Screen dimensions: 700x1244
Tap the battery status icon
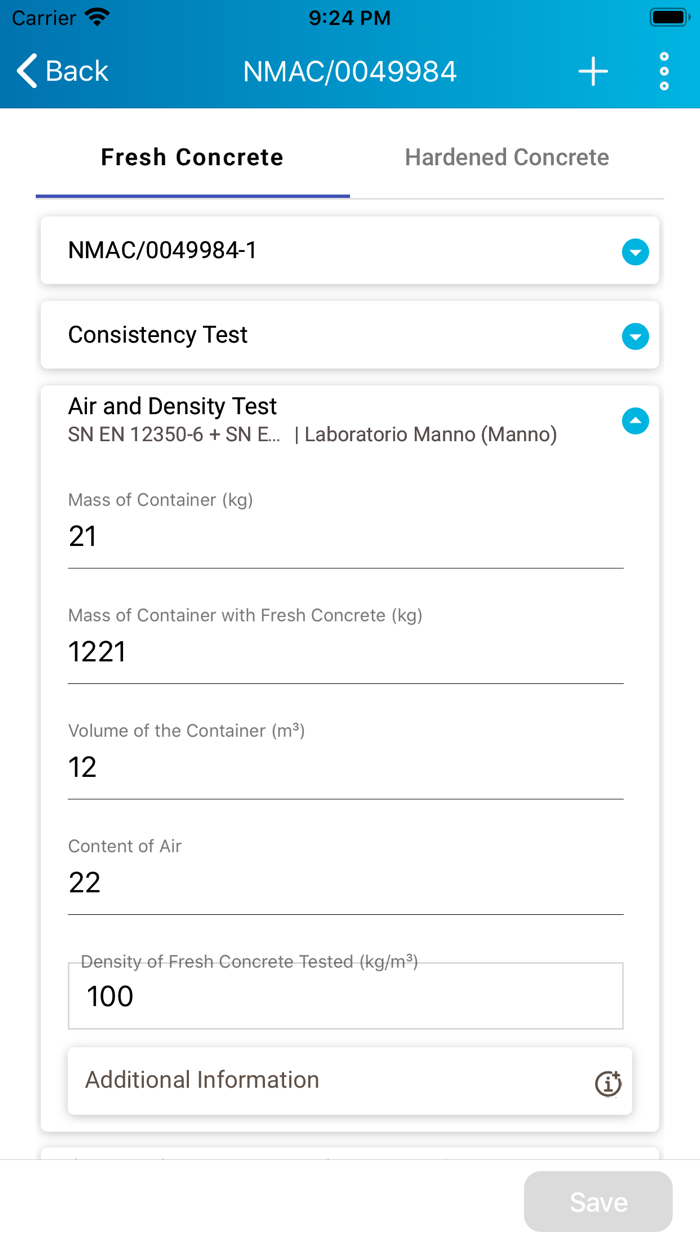coord(667,18)
